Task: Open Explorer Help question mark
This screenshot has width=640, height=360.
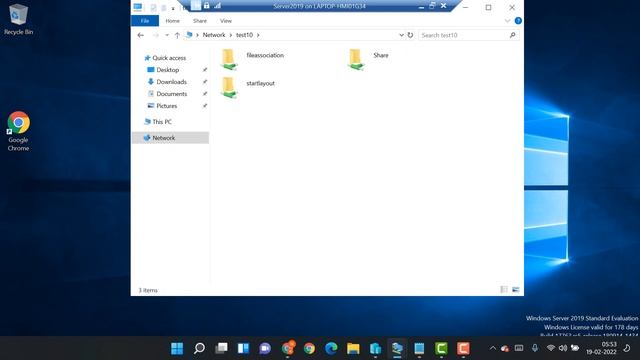Action: (x=518, y=21)
